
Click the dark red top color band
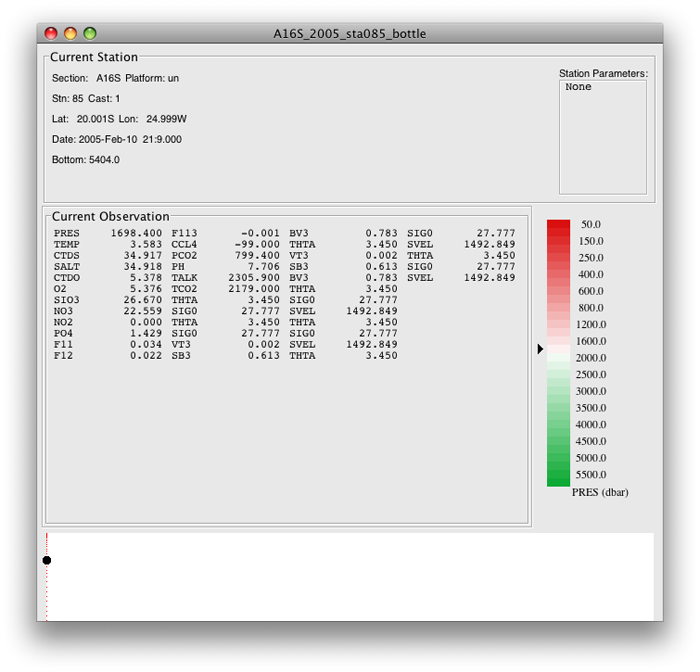[x=558, y=224]
